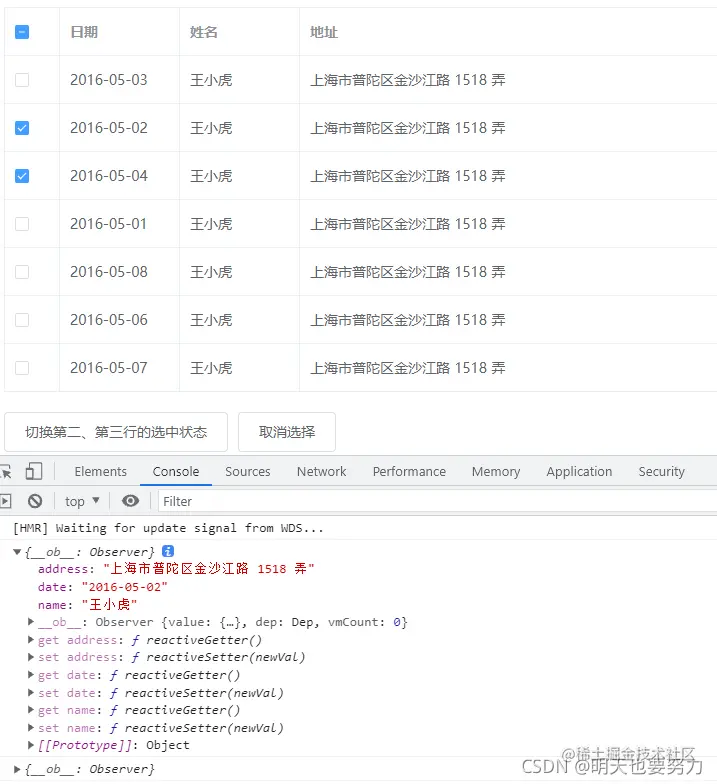Screen dimensions: 717x784
Task: Open the Sources tab
Action: [x=248, y=472]
